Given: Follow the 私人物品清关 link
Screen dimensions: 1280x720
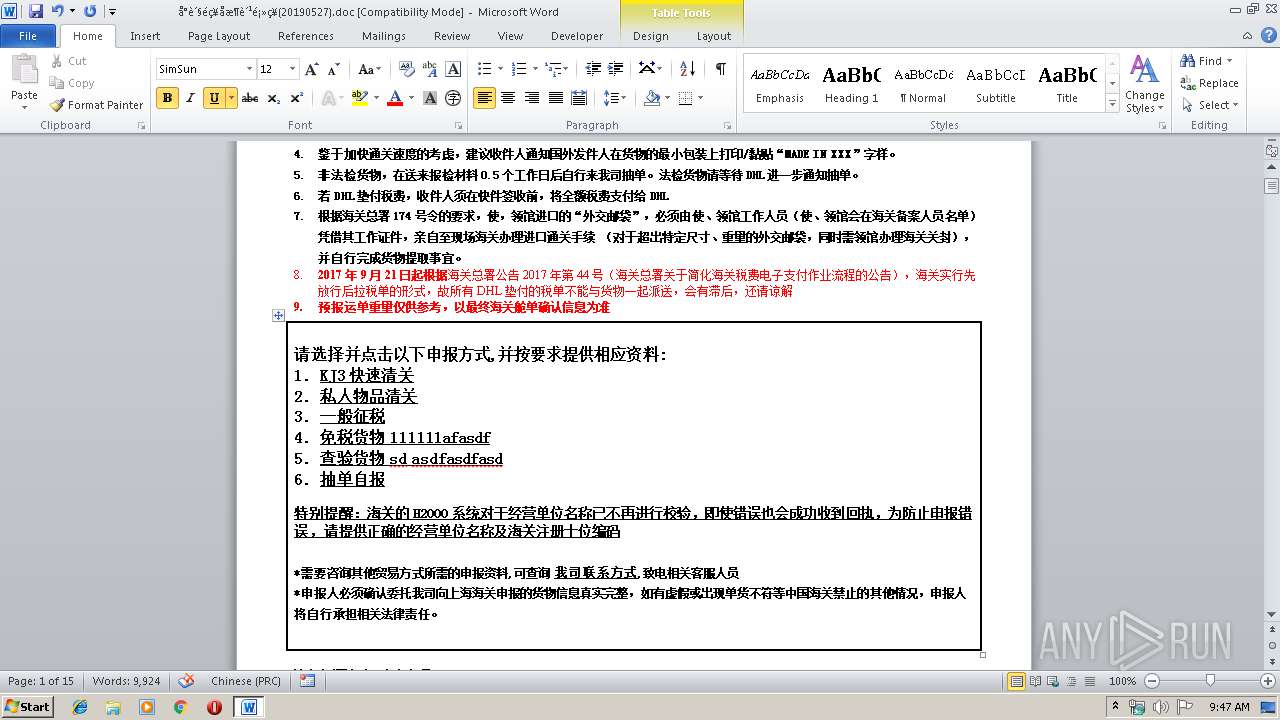Looking at the screenshot, I should click(x=369, y=397).
